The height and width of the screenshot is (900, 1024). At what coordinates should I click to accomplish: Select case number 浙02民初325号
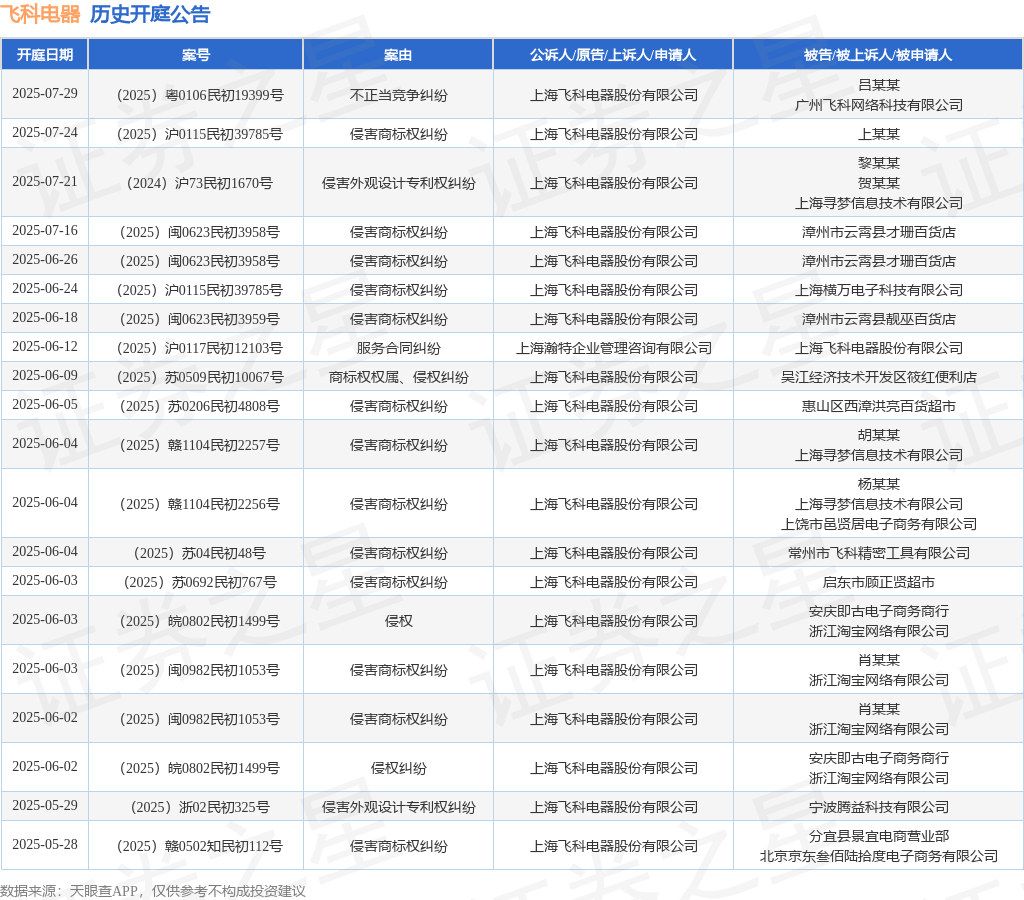click(200, 807)
